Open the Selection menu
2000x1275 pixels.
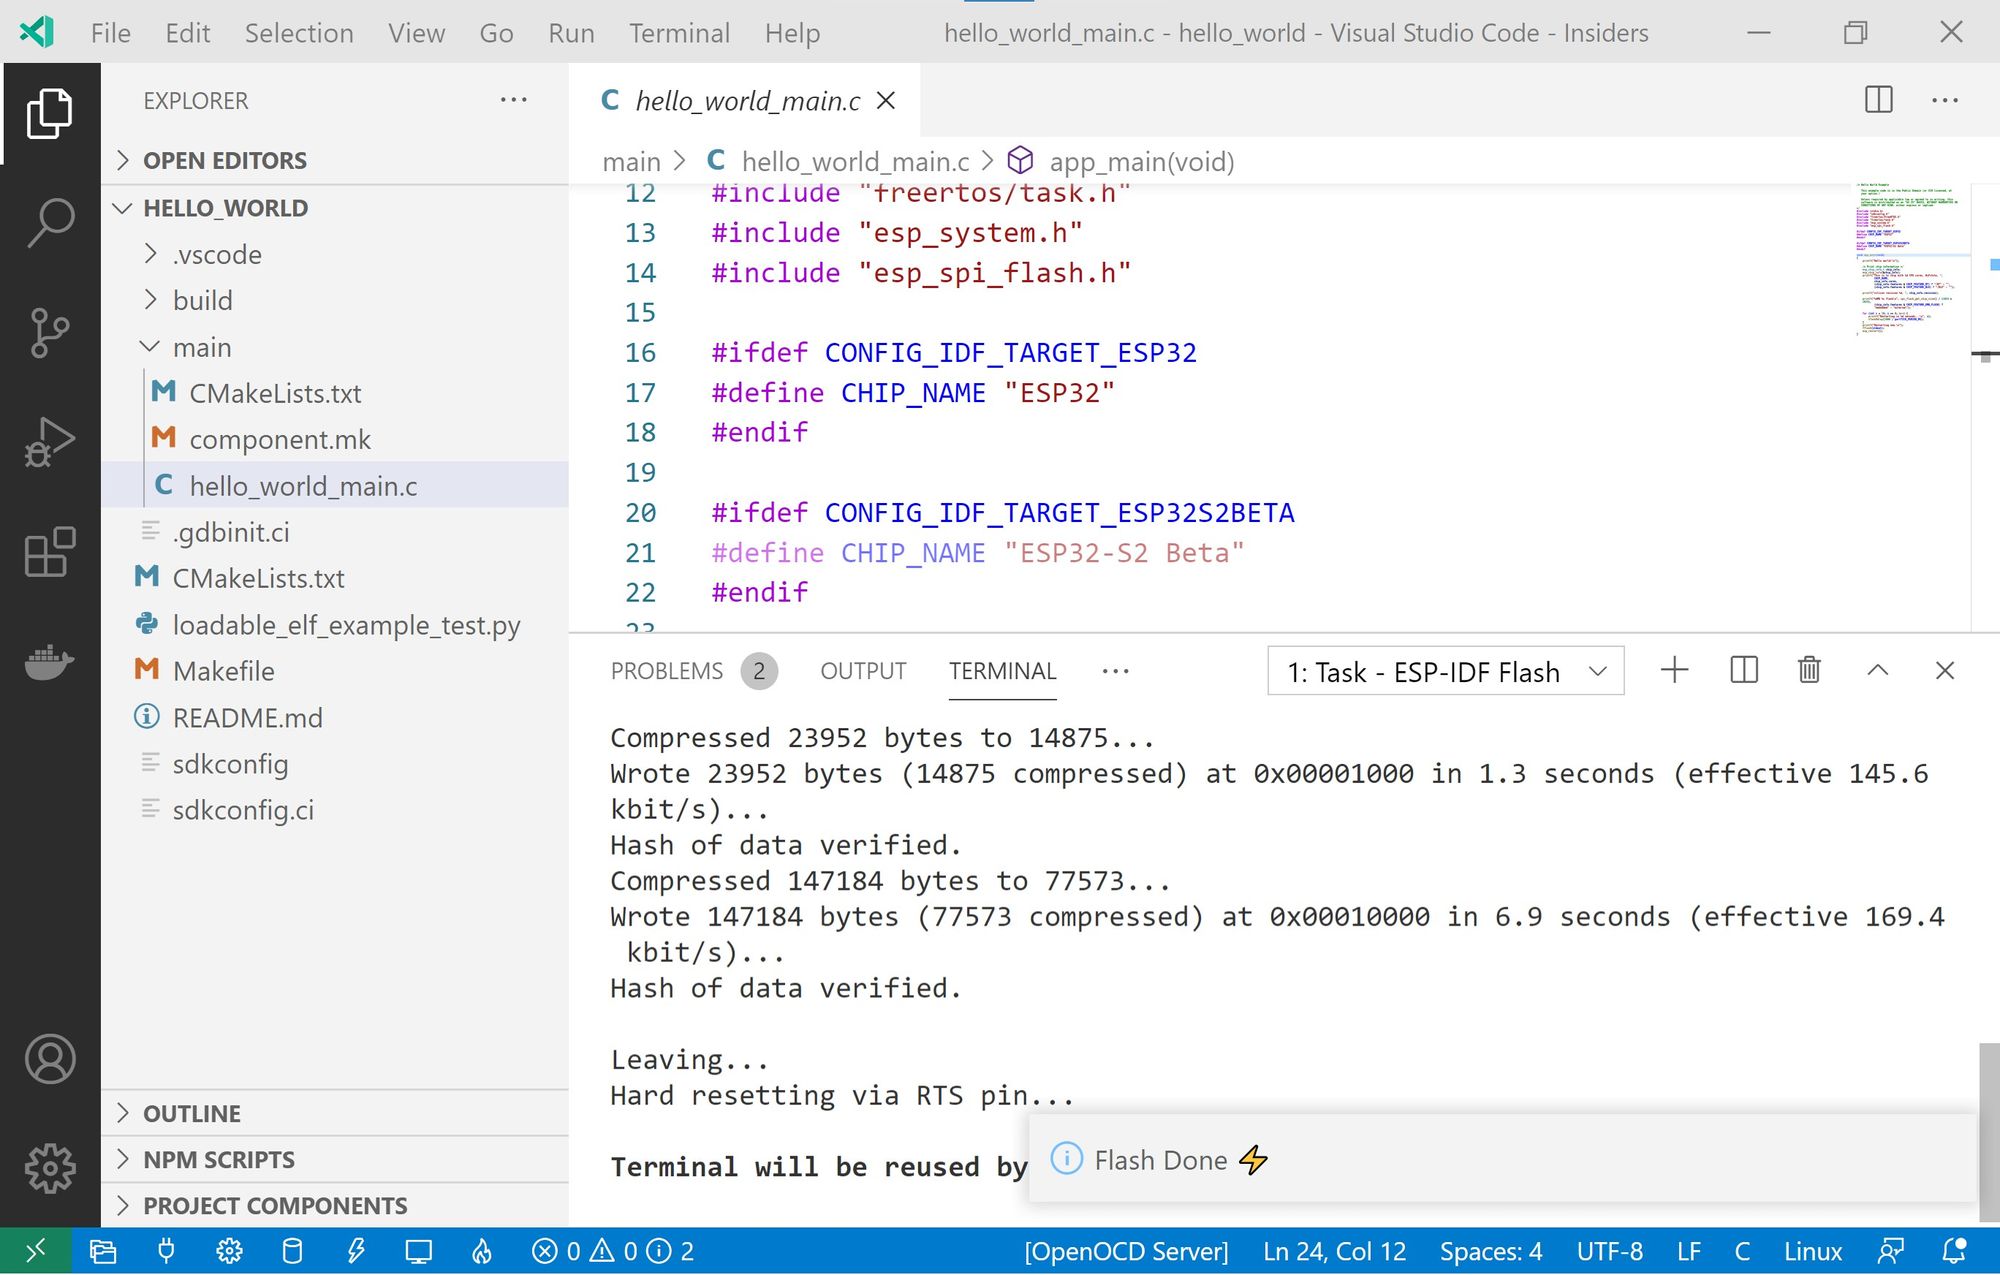(x=299, y=33)
